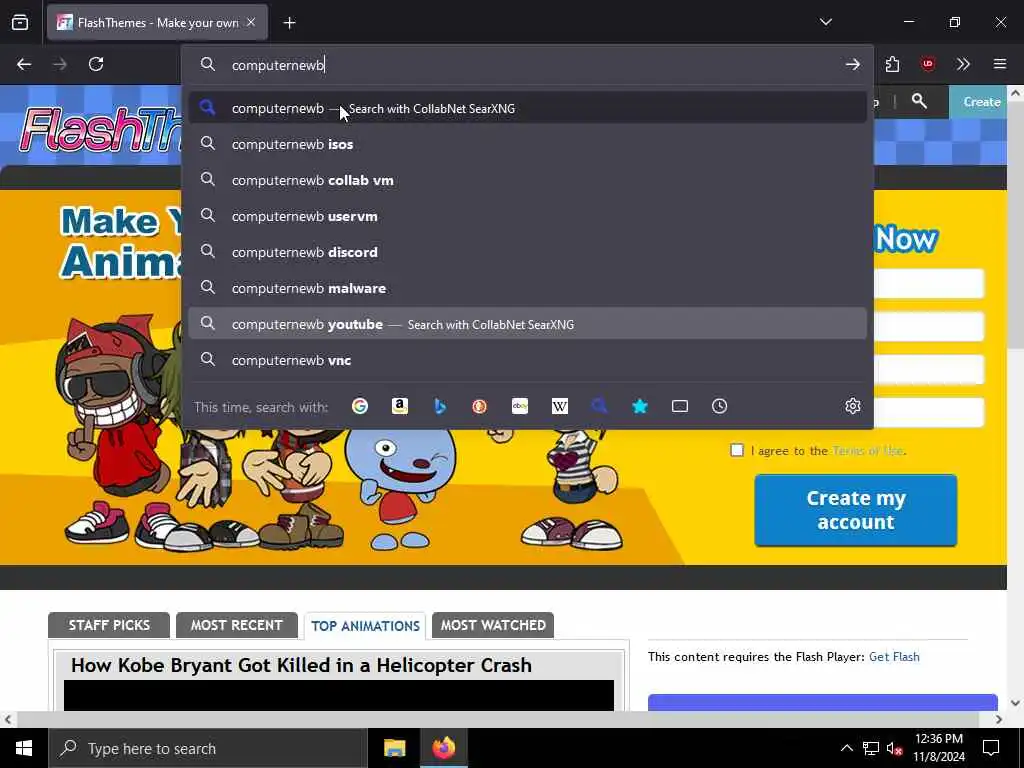Open the 'Get Flash' link

tap(894, 656)
